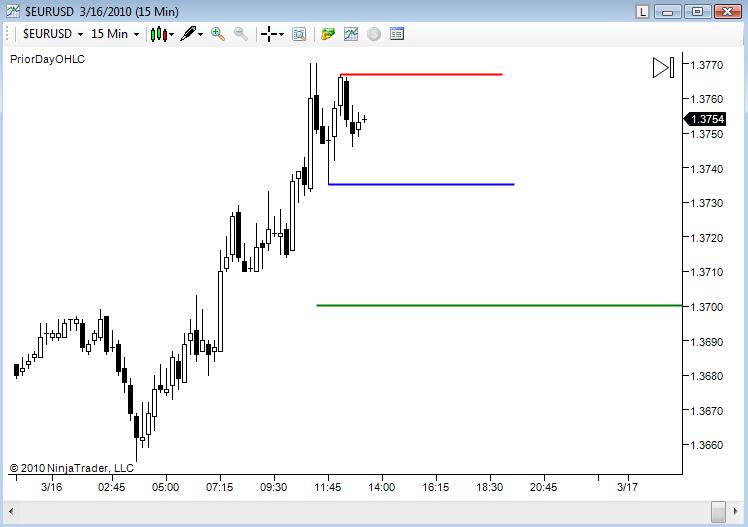
Task: Open the 15 Min interval dropdown
Action: coord(115,34)
